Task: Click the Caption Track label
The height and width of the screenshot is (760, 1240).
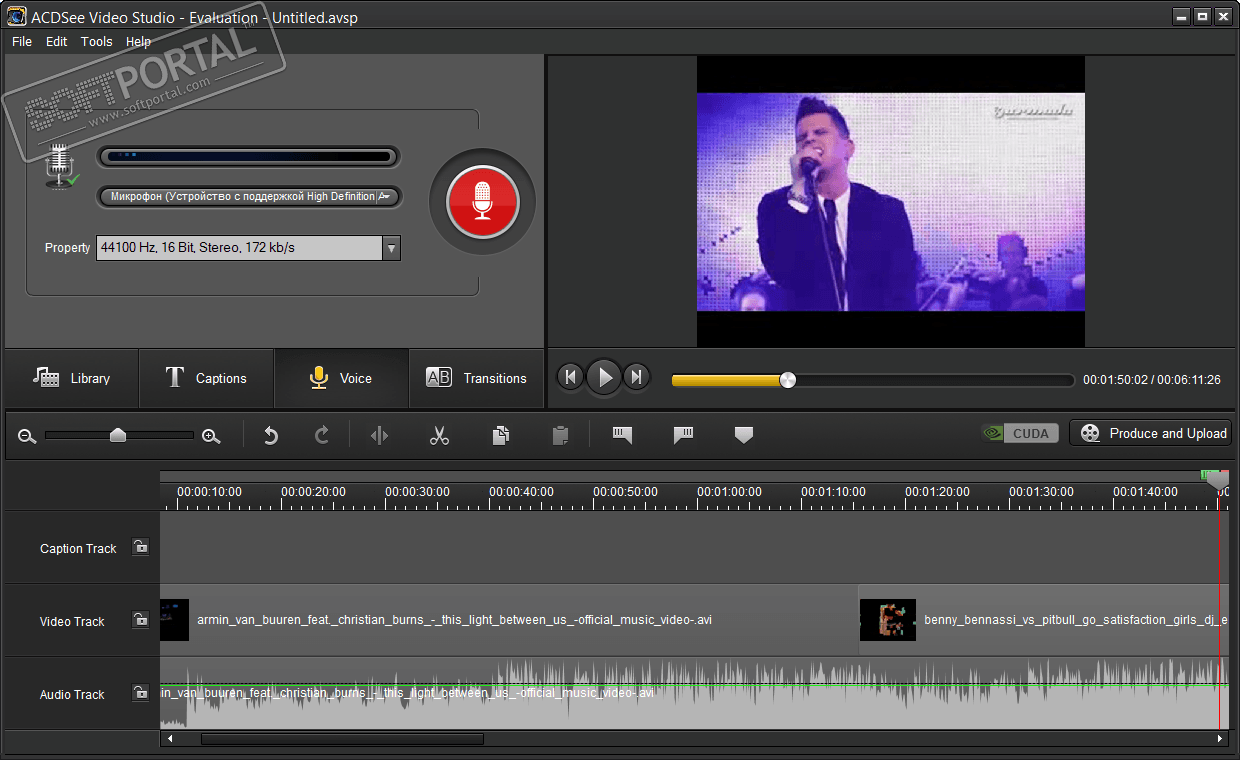Action: click(78, 548)
